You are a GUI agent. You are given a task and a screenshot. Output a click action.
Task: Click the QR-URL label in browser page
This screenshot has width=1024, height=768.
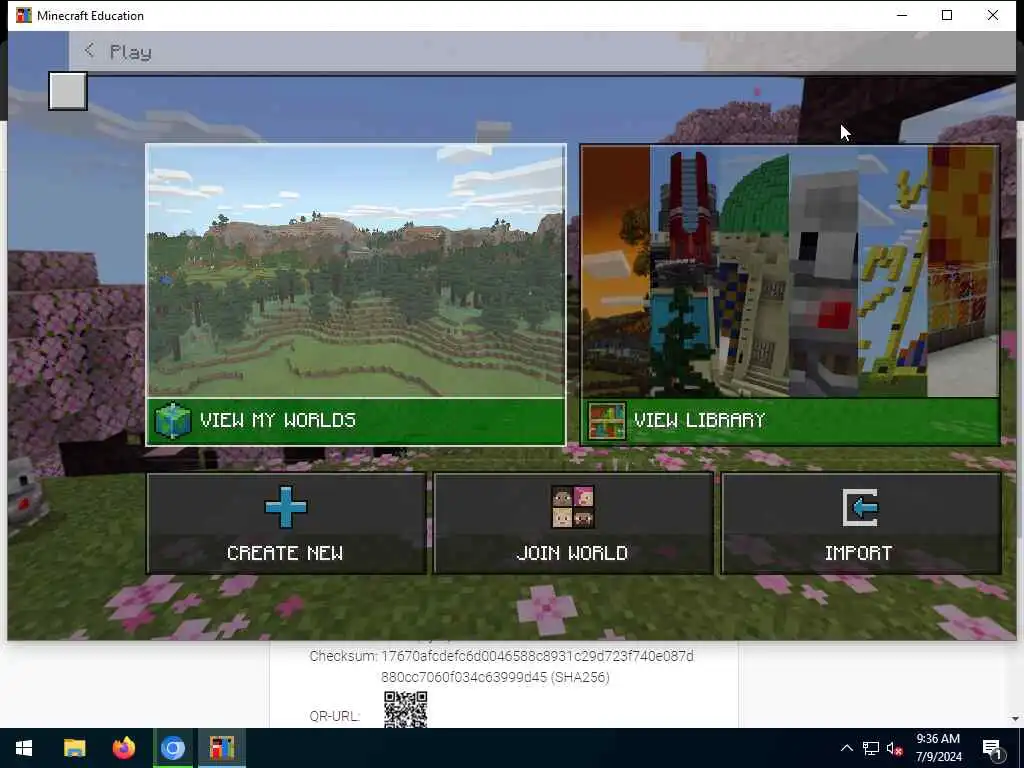pos(334,716)
